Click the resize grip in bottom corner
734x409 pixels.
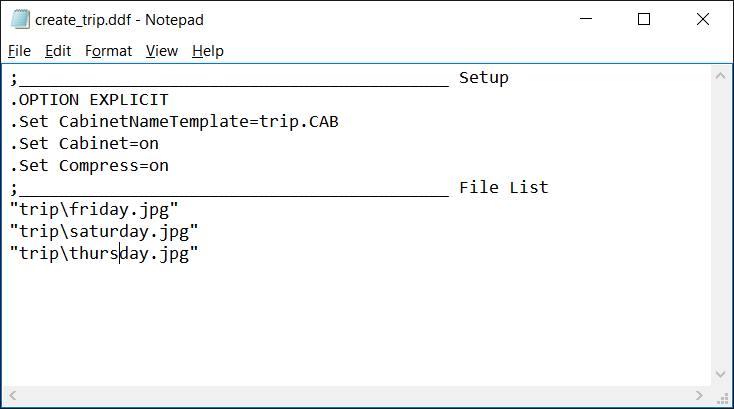pyautogui.click(x=722, y=397)
